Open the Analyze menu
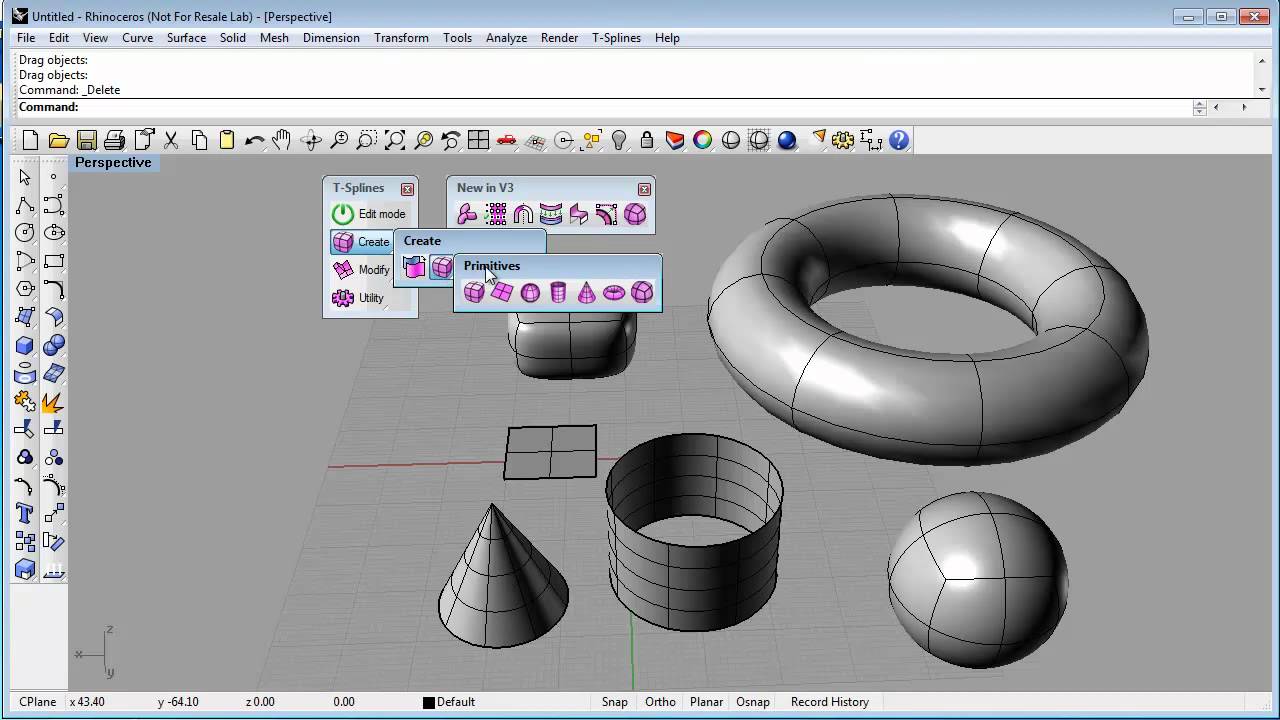Screen dimensions: 1280x720 tap(506, 38)
